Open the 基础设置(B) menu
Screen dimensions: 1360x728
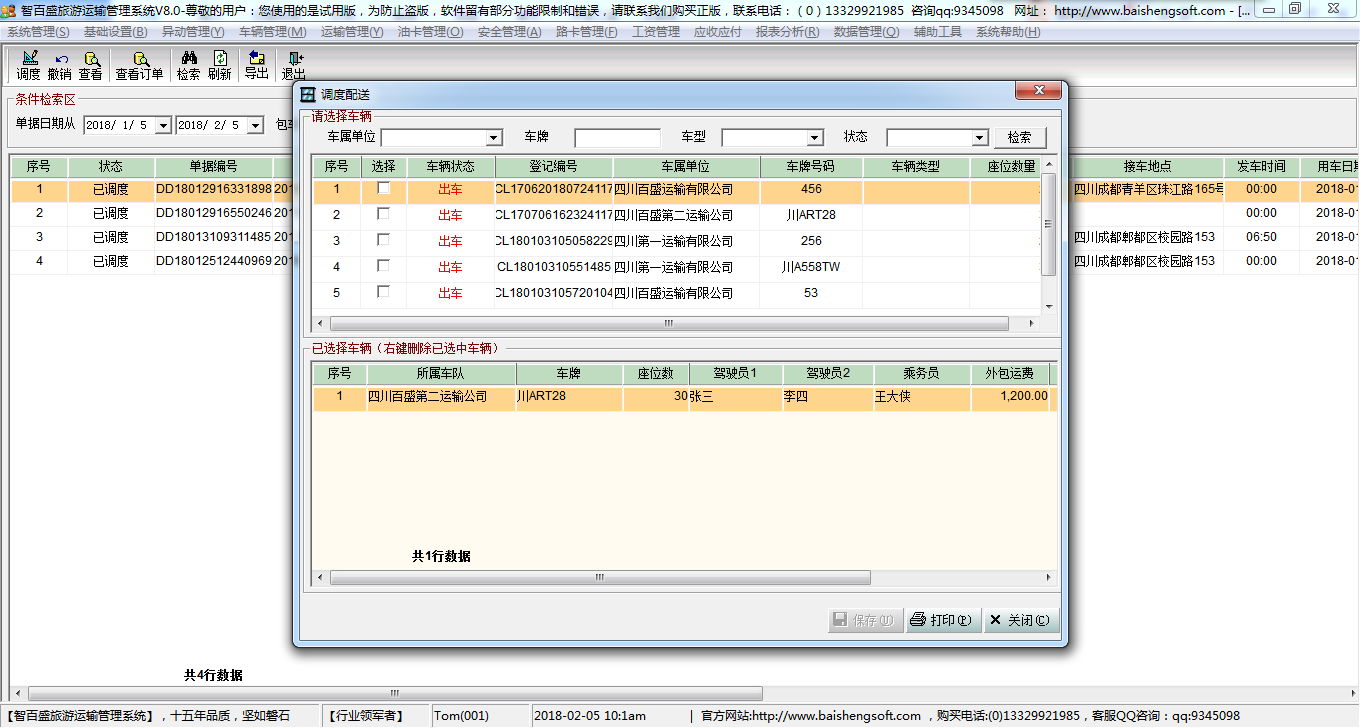pos(116,32)
